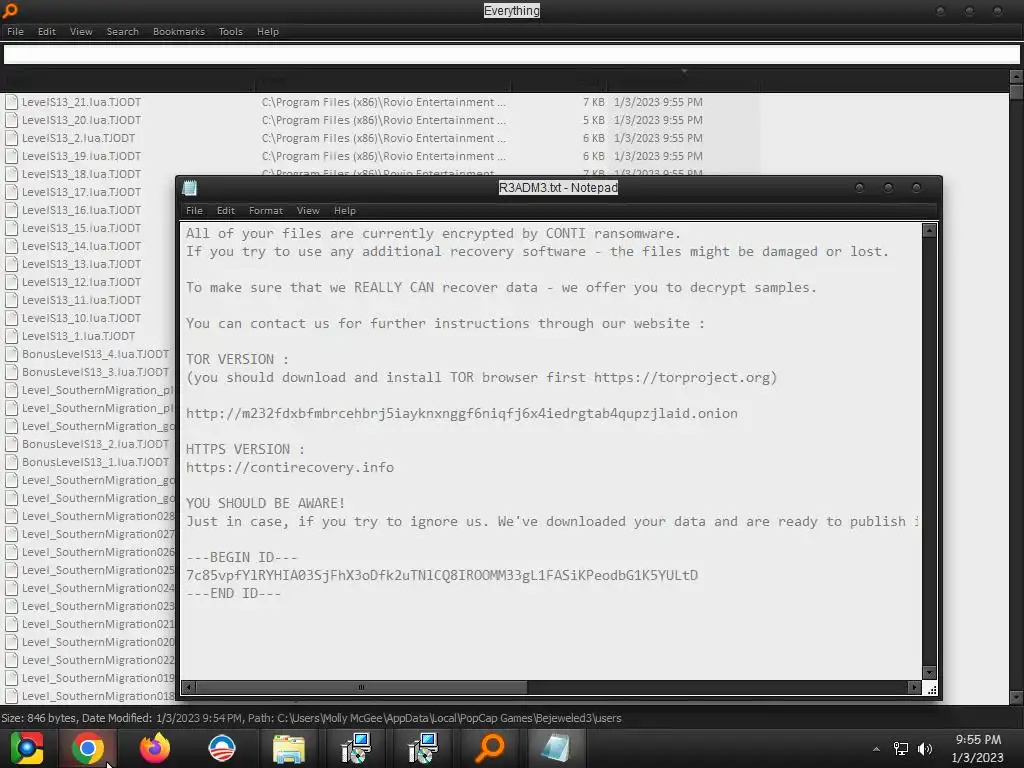Click Notepad horizontal scrollbar left arrow

tap(189, 687)
